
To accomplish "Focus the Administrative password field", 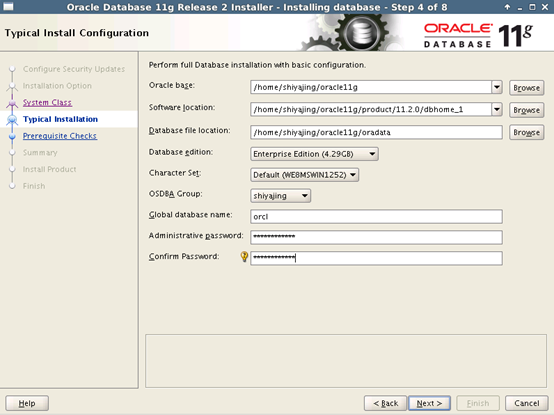I will pos(376,237).
